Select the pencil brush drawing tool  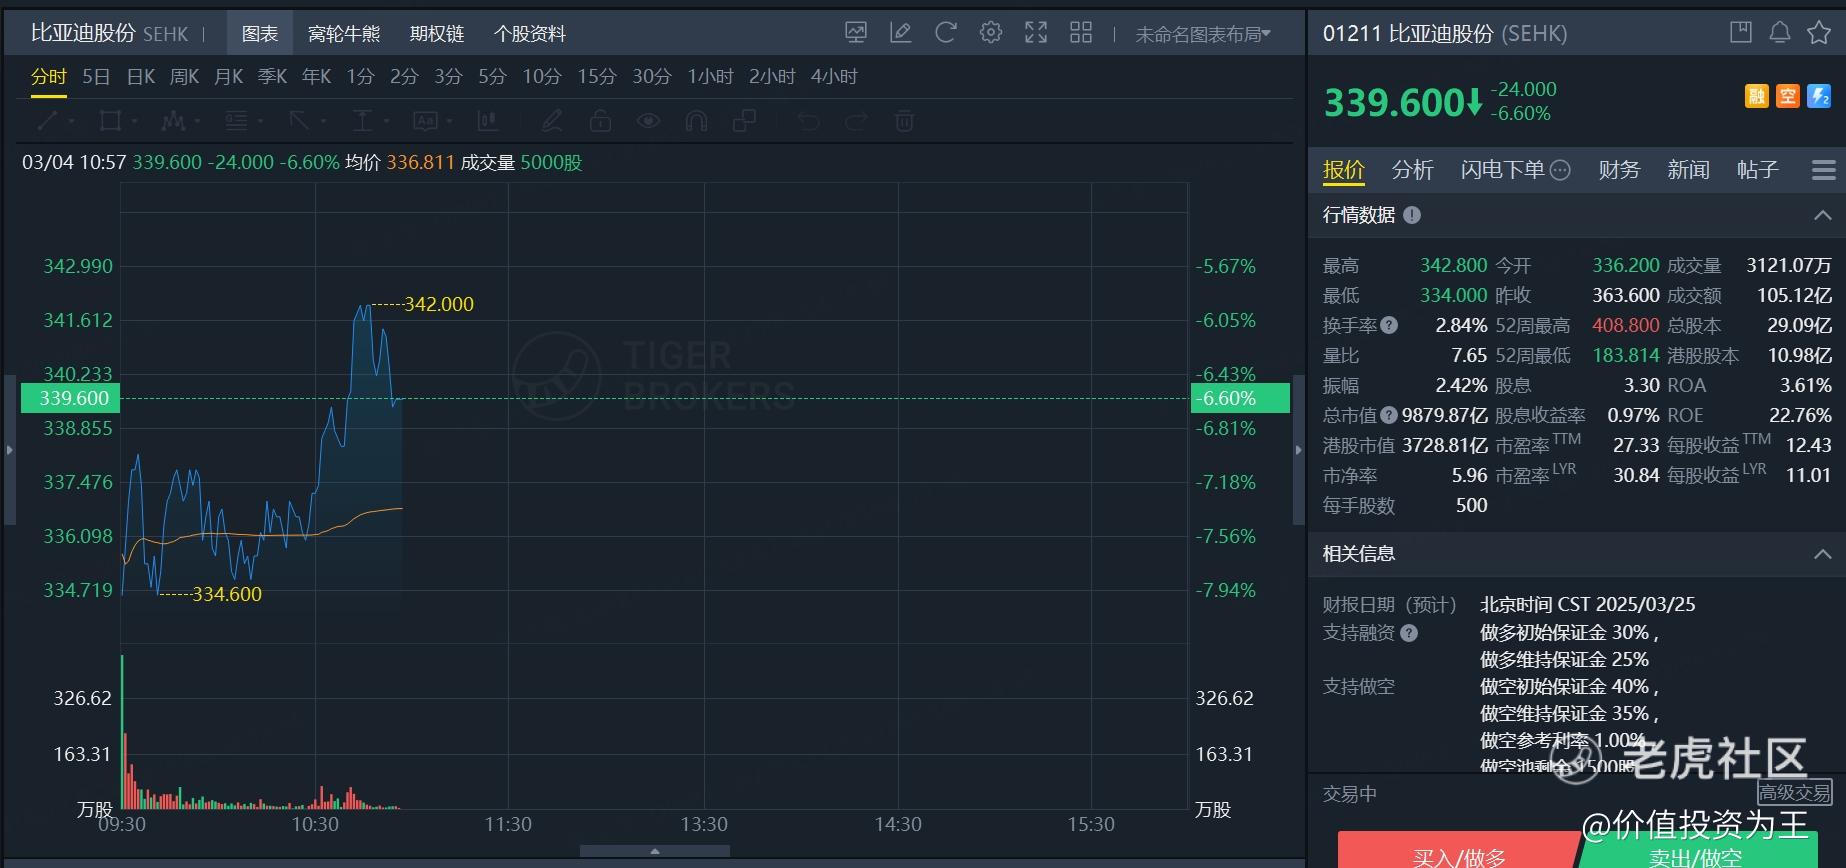[x=551, y=121]
